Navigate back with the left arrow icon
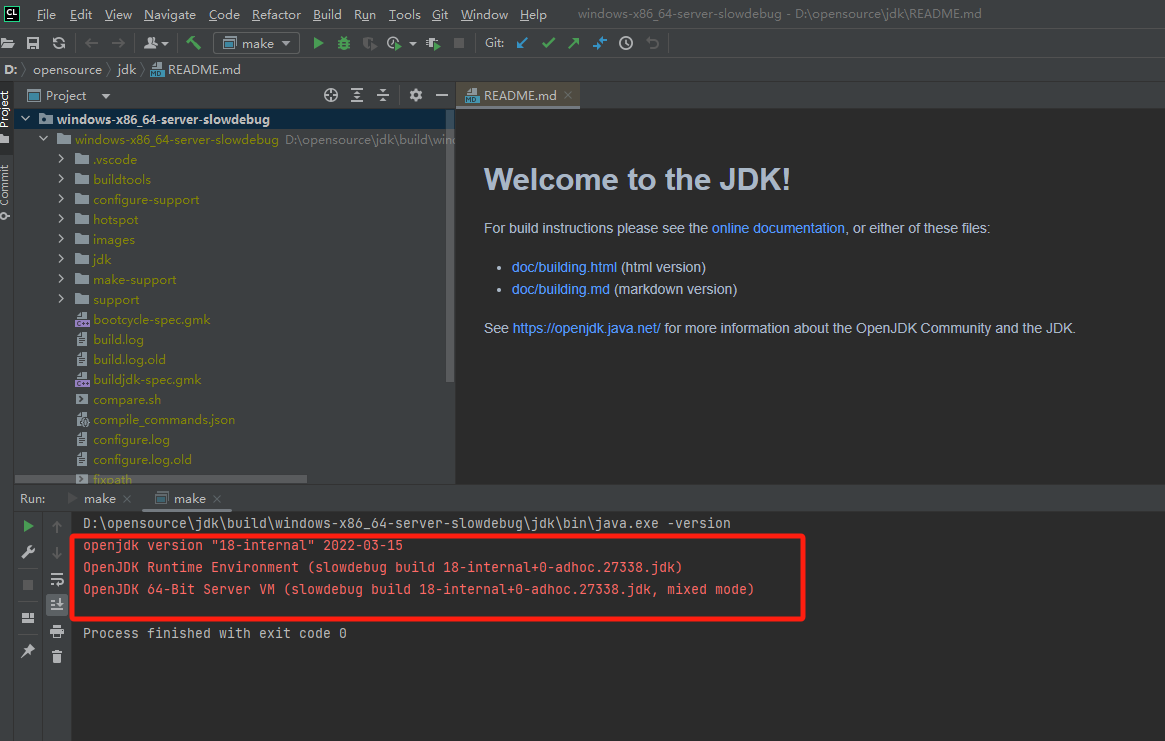1165x741 pixels. click(91, 43)
